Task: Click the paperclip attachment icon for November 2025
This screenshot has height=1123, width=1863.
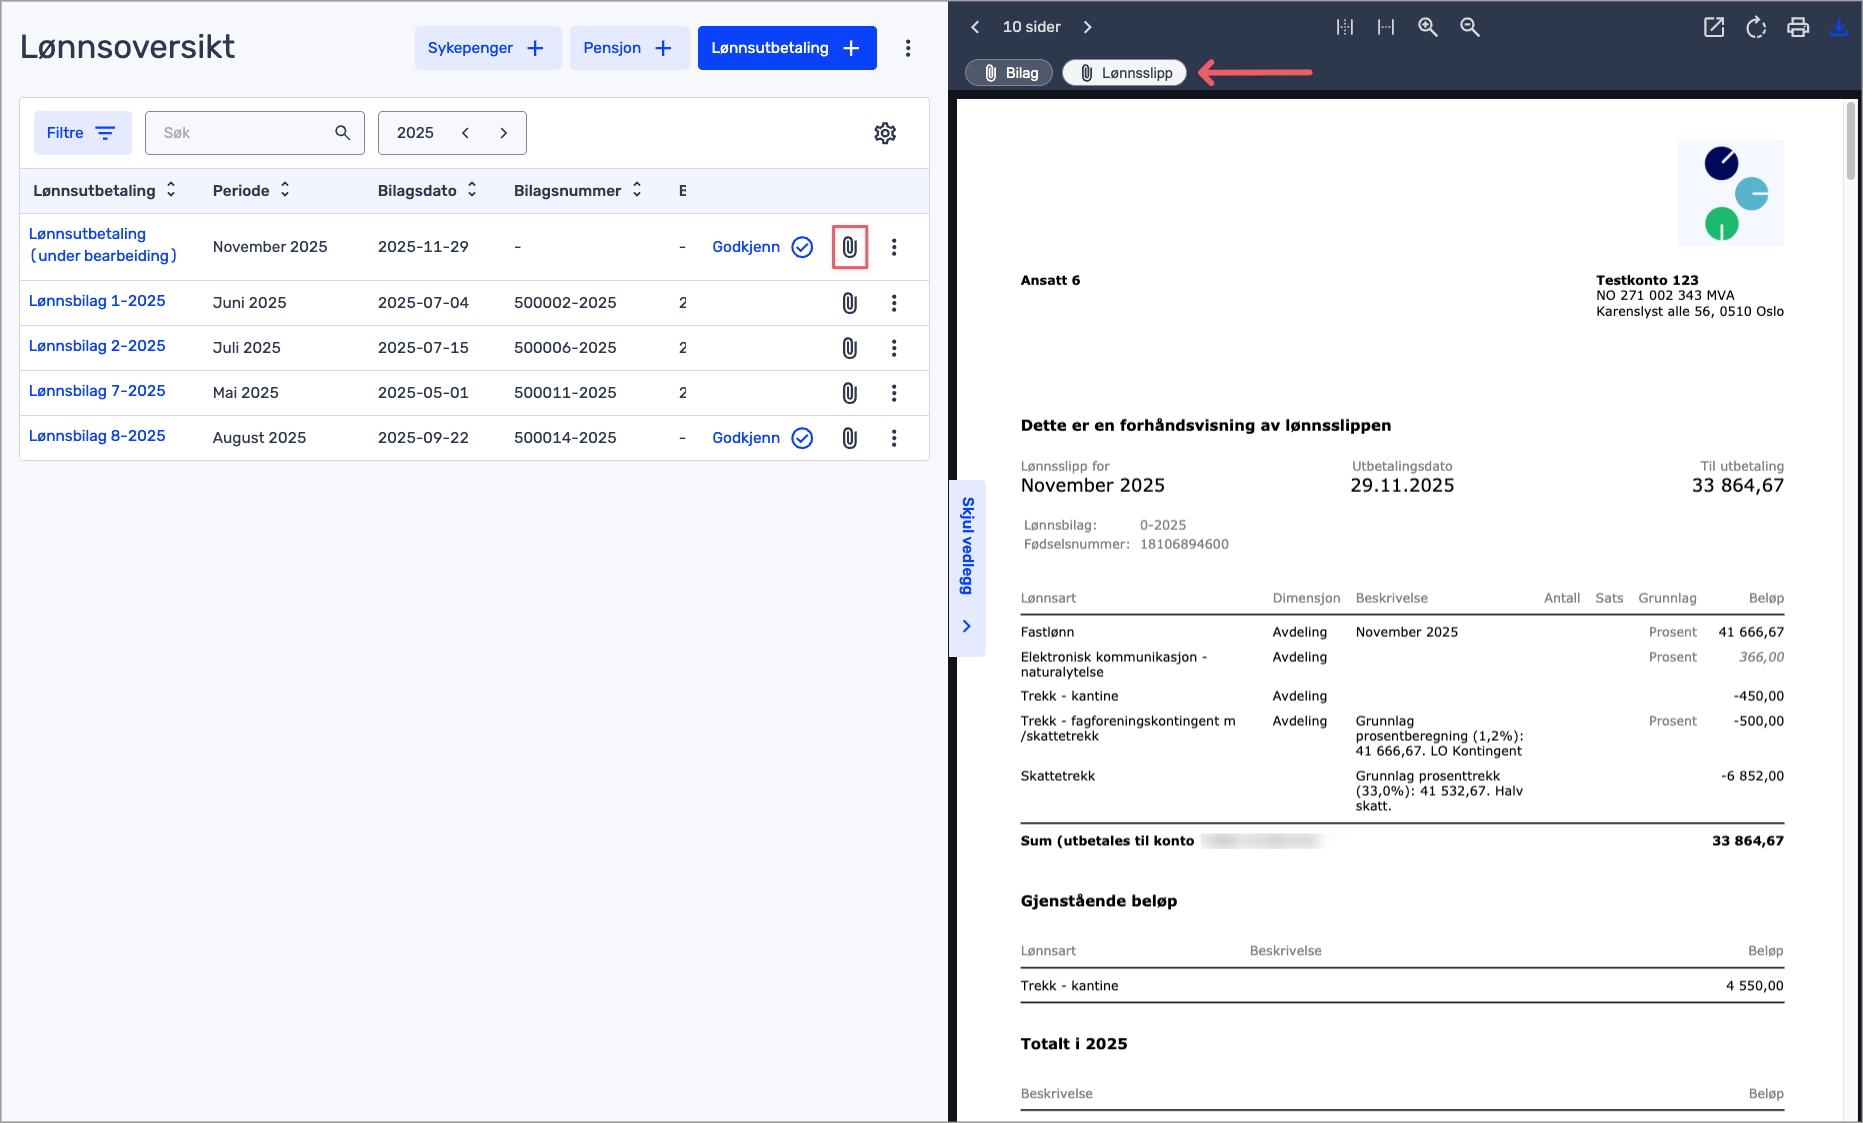Action: coord(849,247)
